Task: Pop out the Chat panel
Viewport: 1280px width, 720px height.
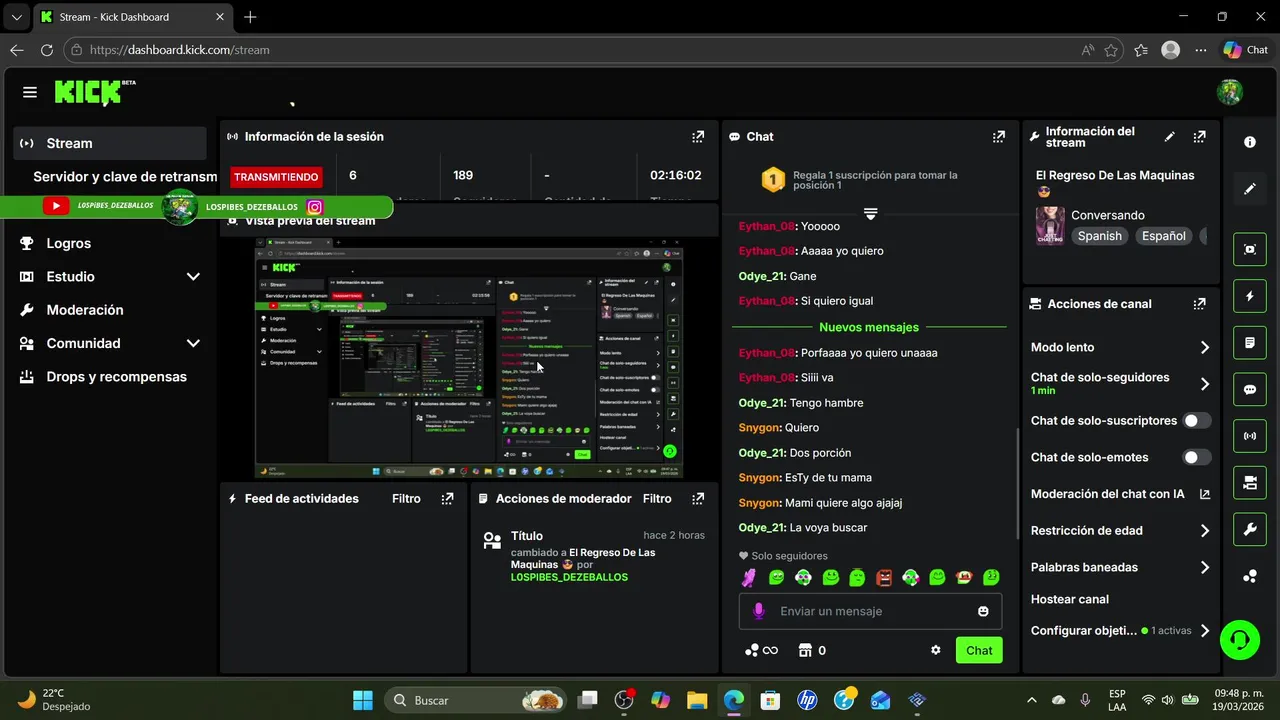Action: (x=998, y=137)
